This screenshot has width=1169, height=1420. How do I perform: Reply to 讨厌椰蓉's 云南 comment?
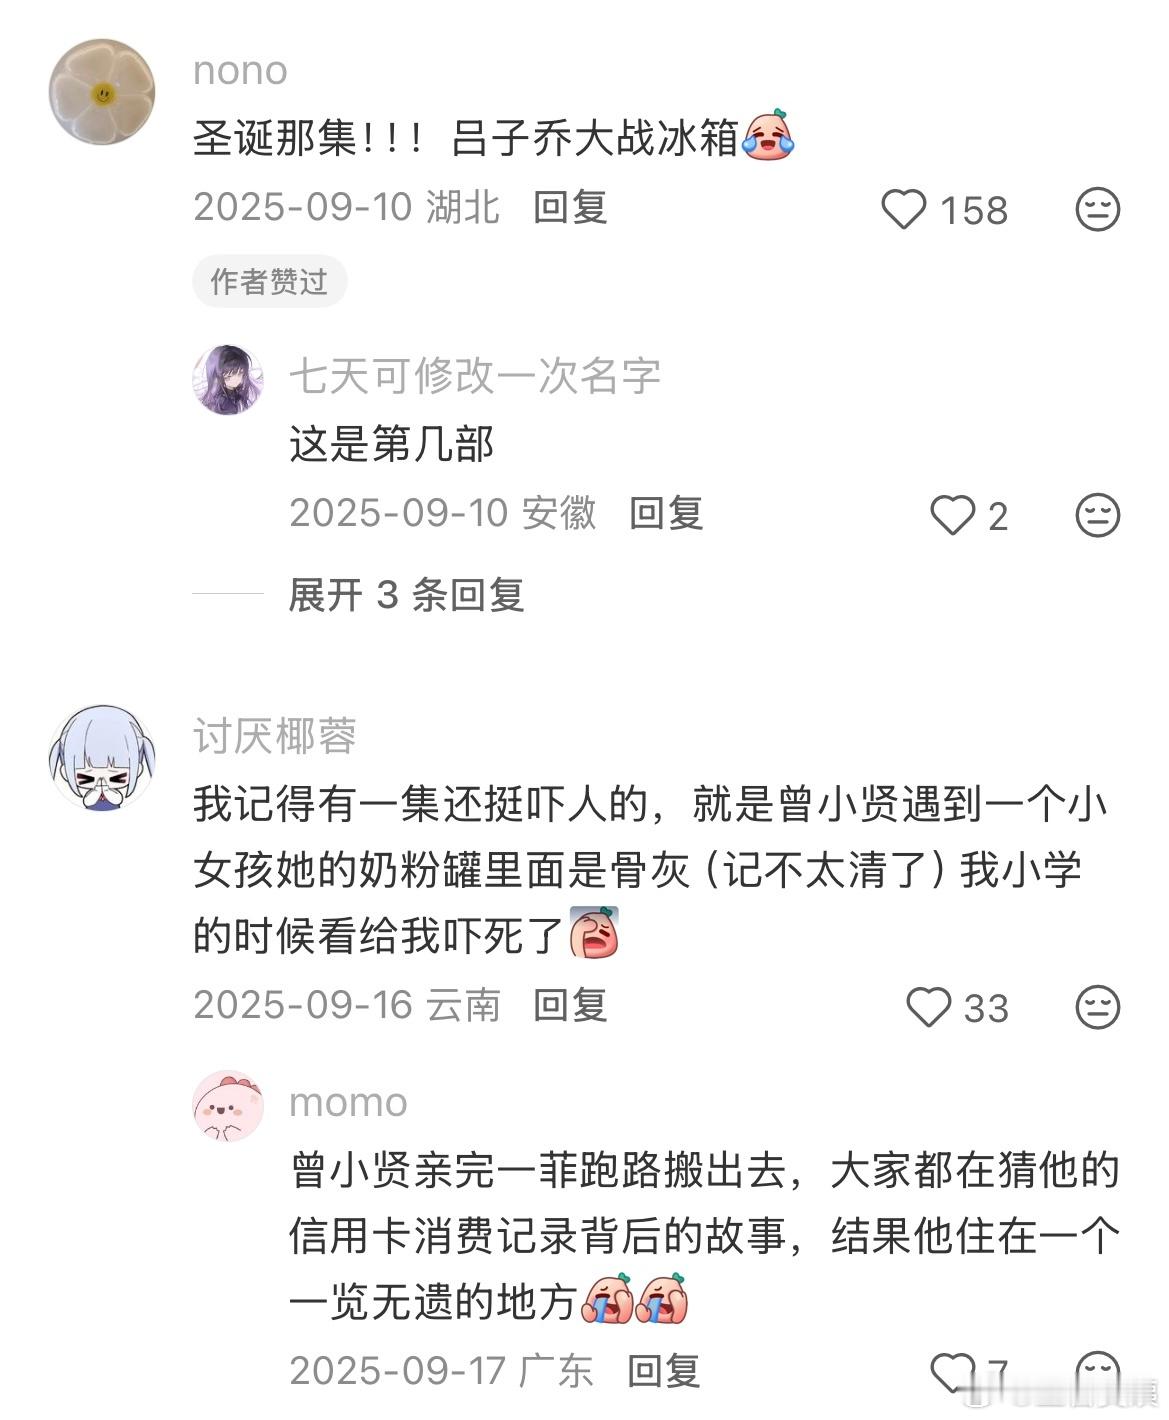pyautogui.click(x=570, y=1004)
